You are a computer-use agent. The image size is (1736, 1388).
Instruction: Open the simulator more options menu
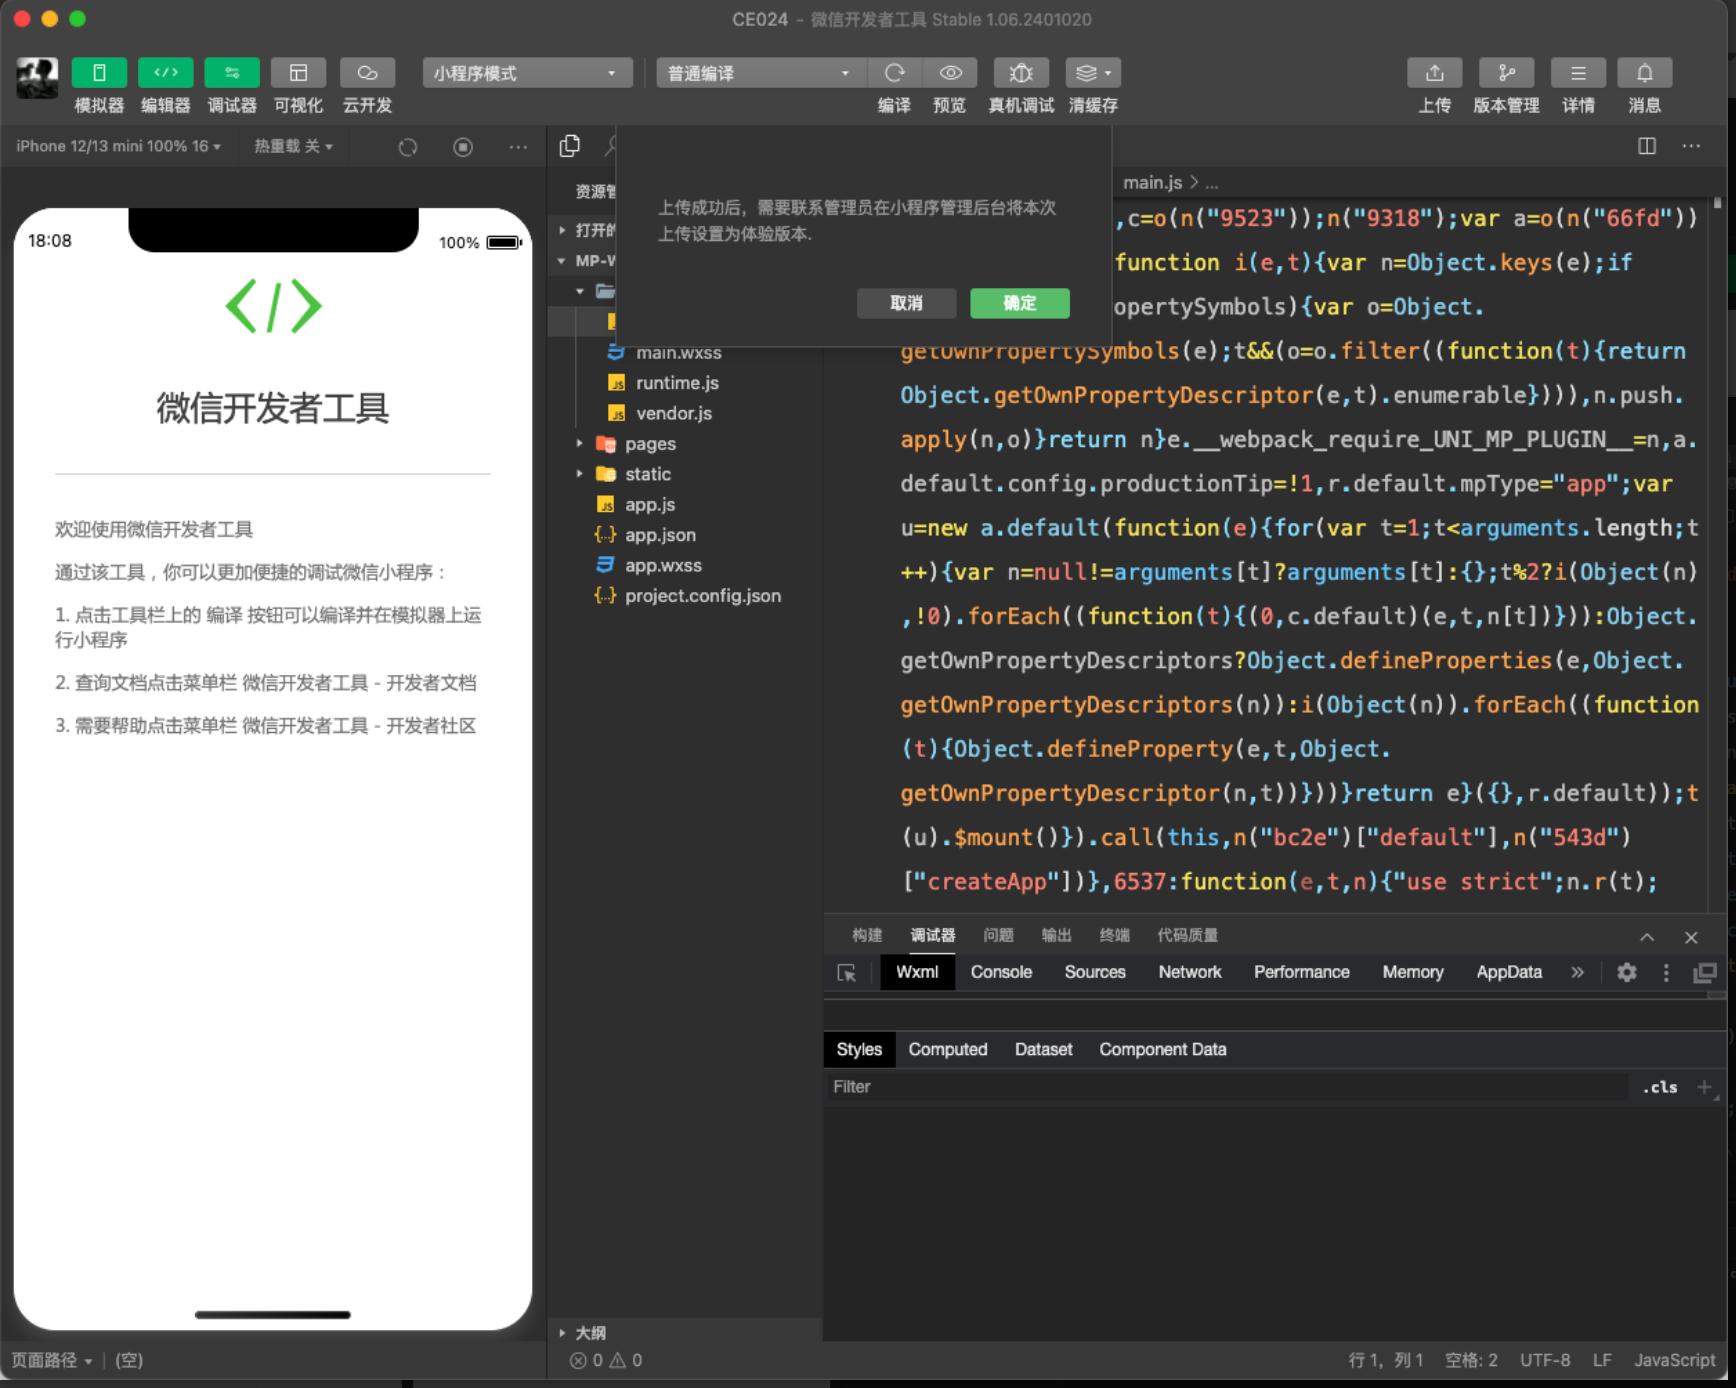pyautogui.click(x=518, y=147)
